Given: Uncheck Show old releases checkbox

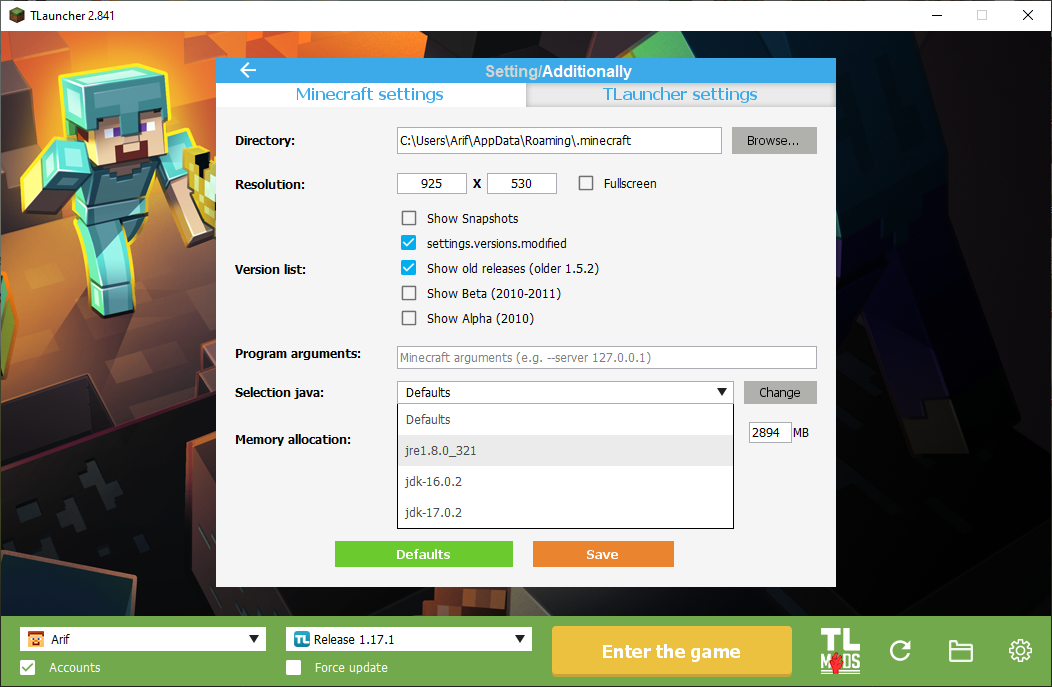Looking at the screenshot, I should pyautogui.click(x=409, y=268).
